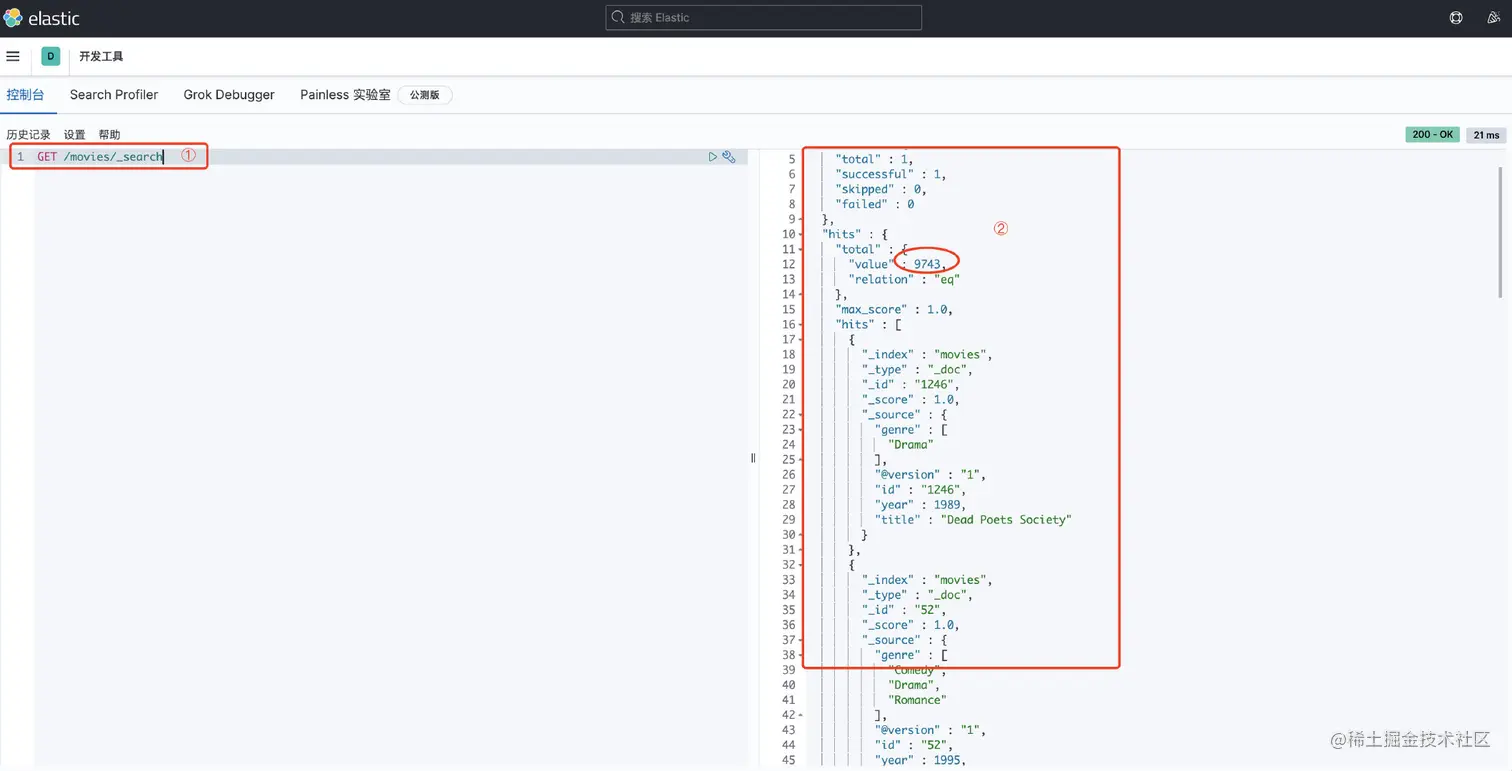
Task: Collapse the fold arrow at line 16
Action: click(800, 324)
